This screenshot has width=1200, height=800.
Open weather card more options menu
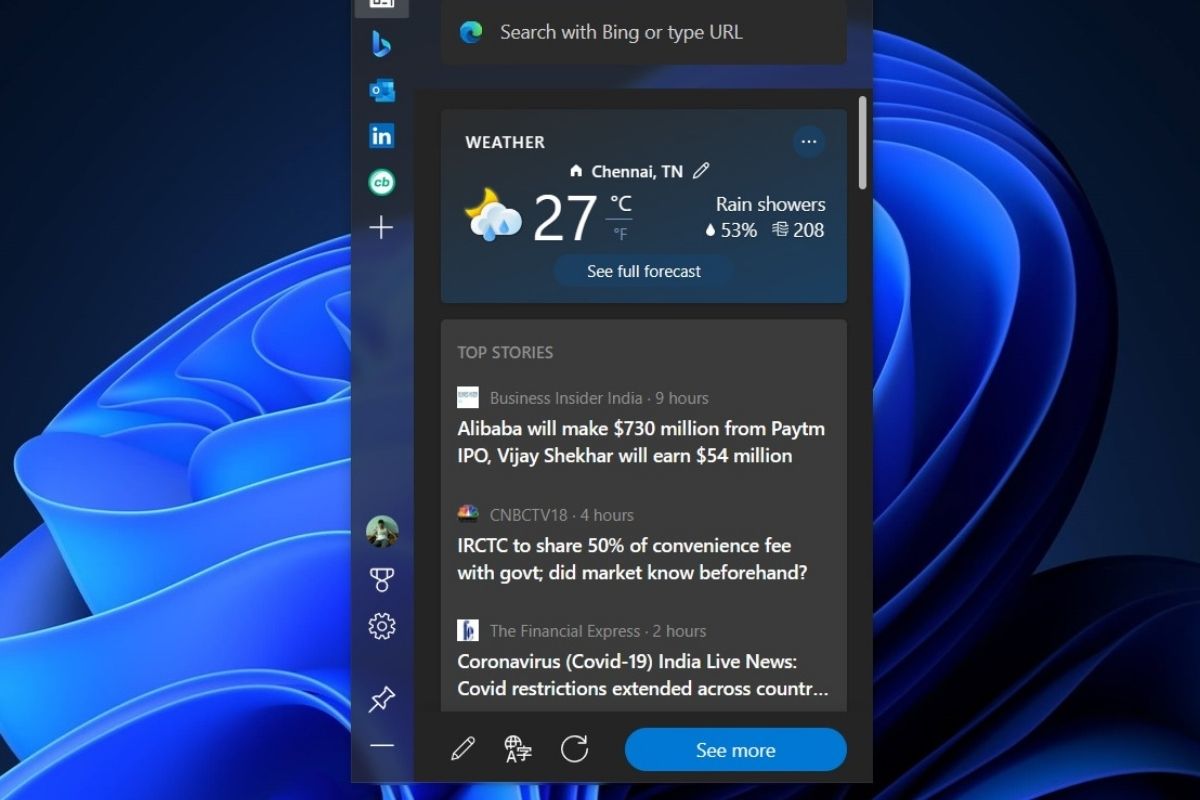point(809,142)
